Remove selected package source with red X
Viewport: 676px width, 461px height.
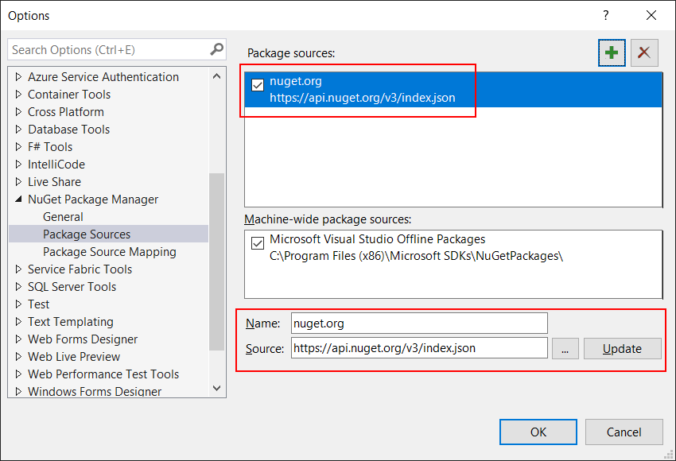tap(644, 53)
